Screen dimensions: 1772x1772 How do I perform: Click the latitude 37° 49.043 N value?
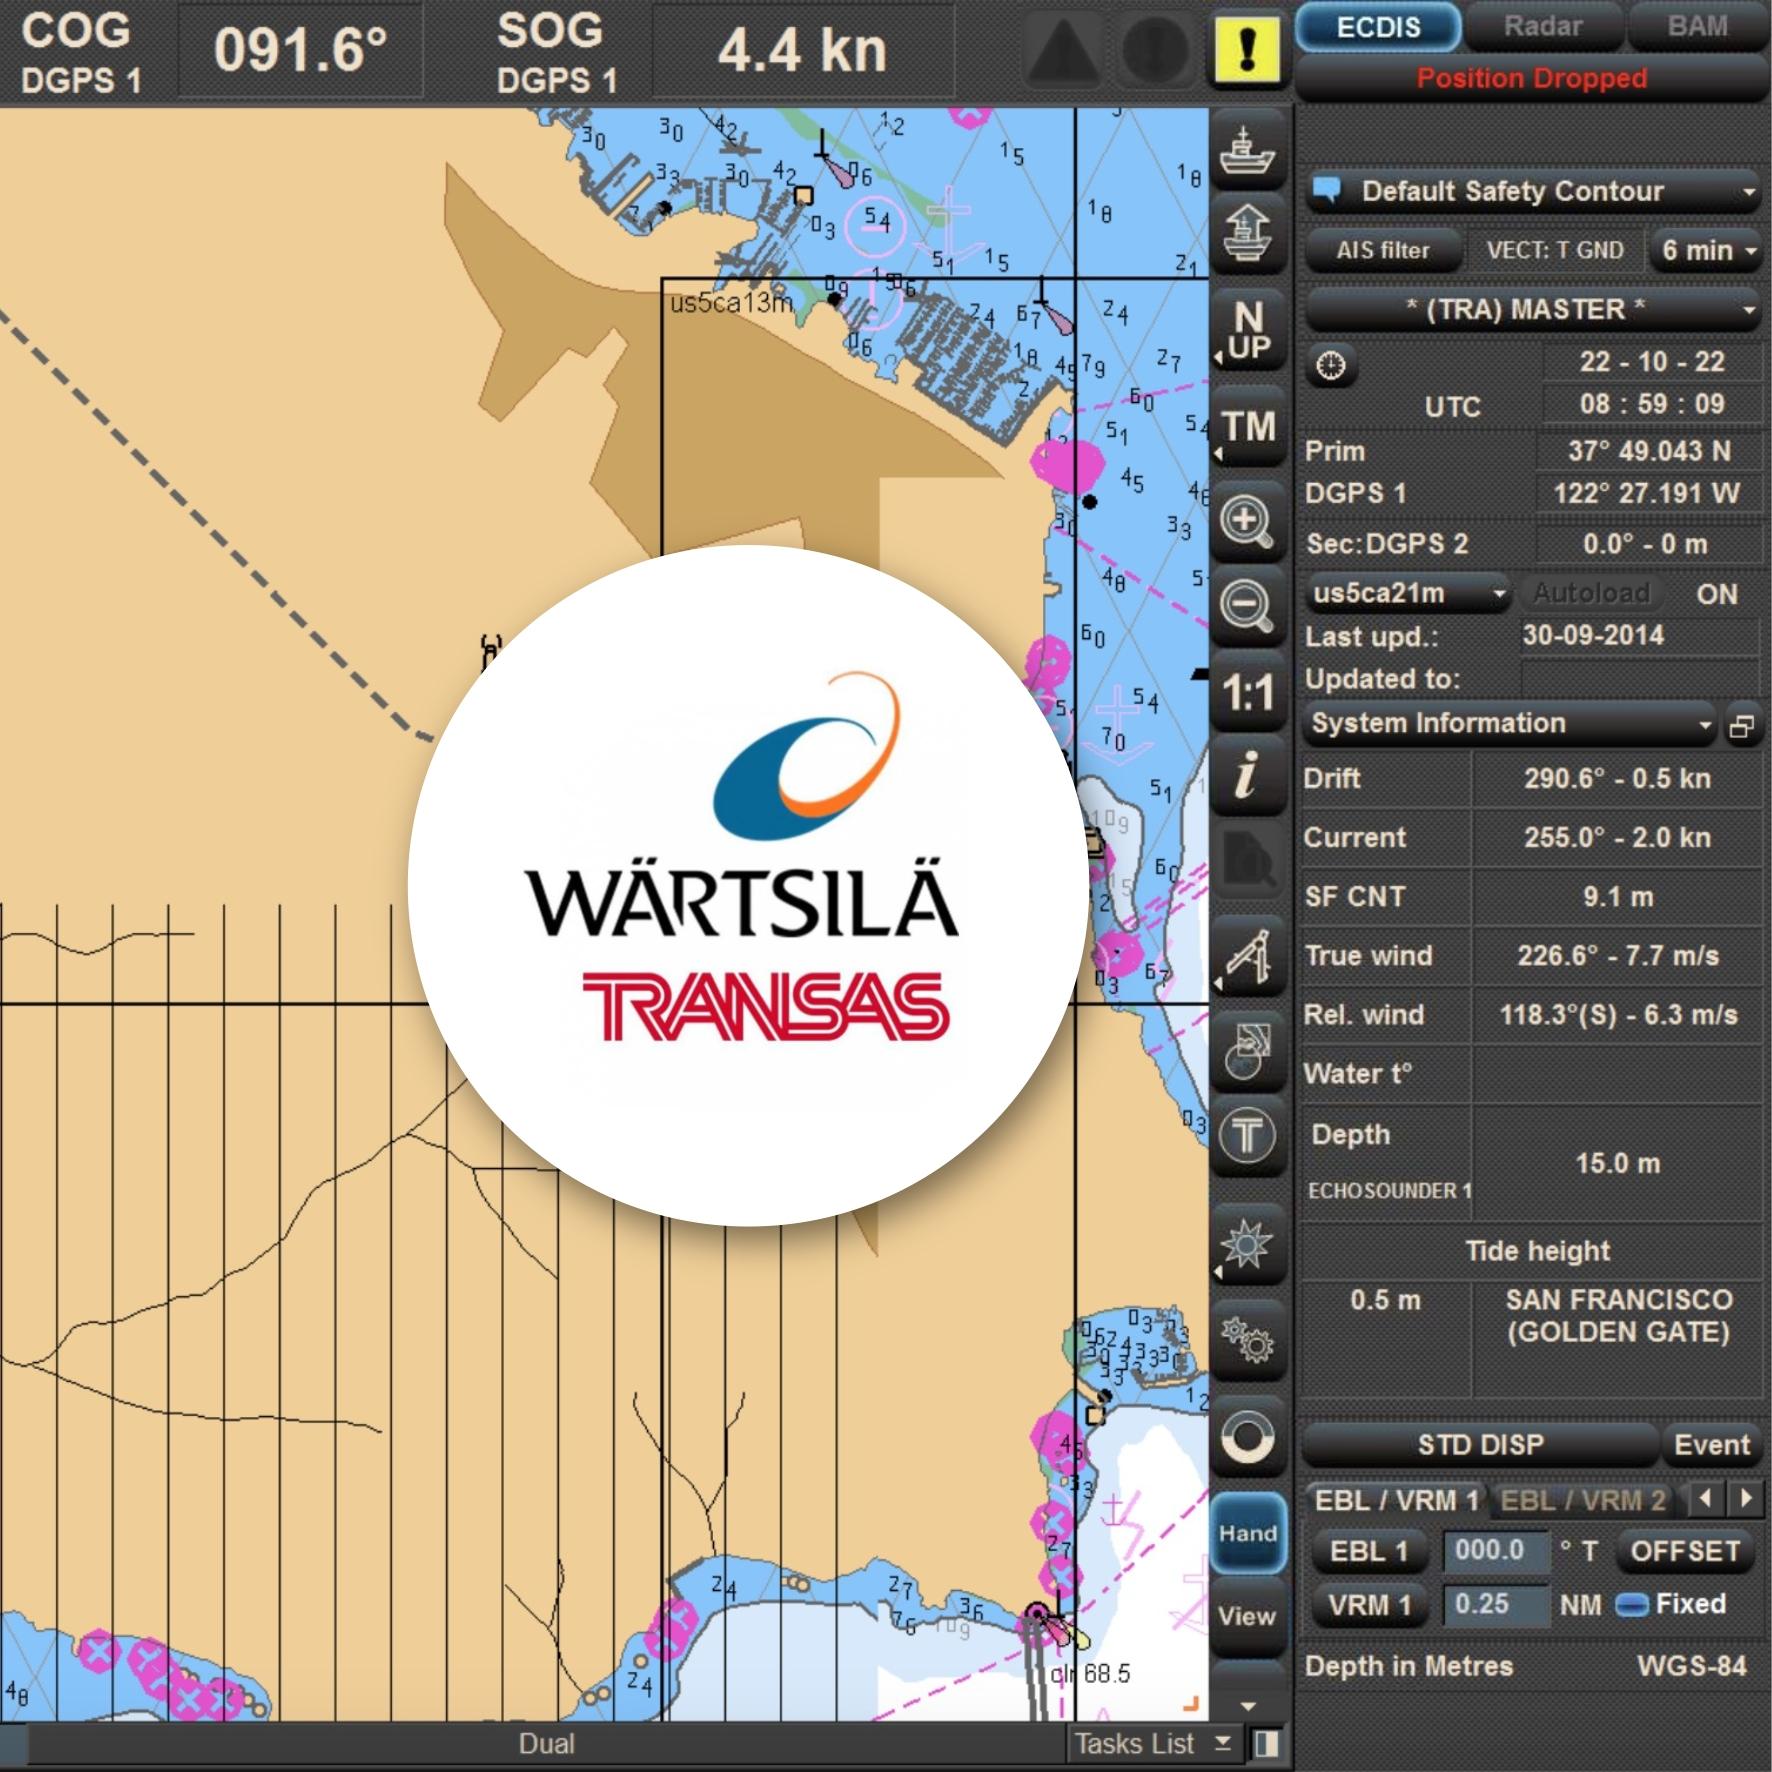pyautogui.click(x=1650, y=451)
